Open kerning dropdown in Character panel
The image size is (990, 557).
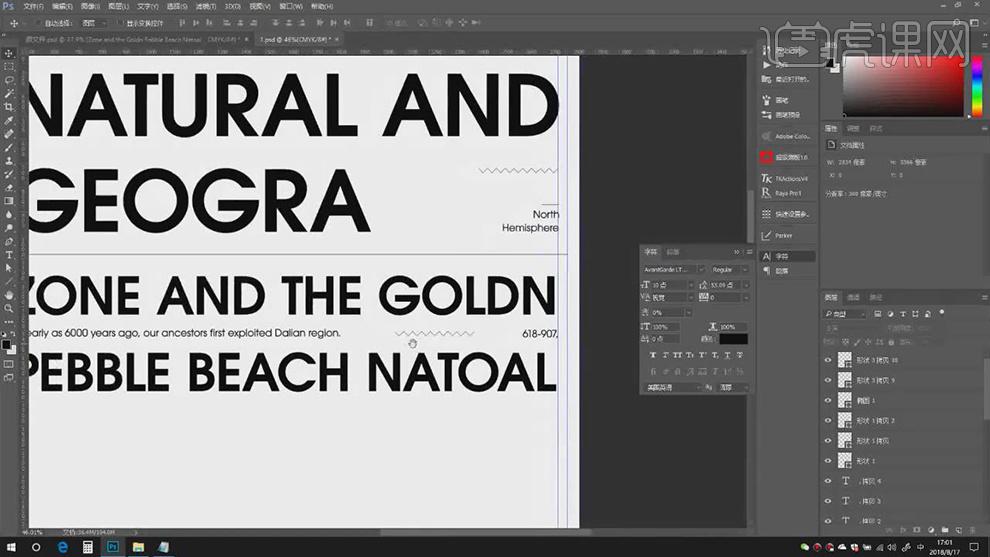pyautogui.click(x=691, y=297)
